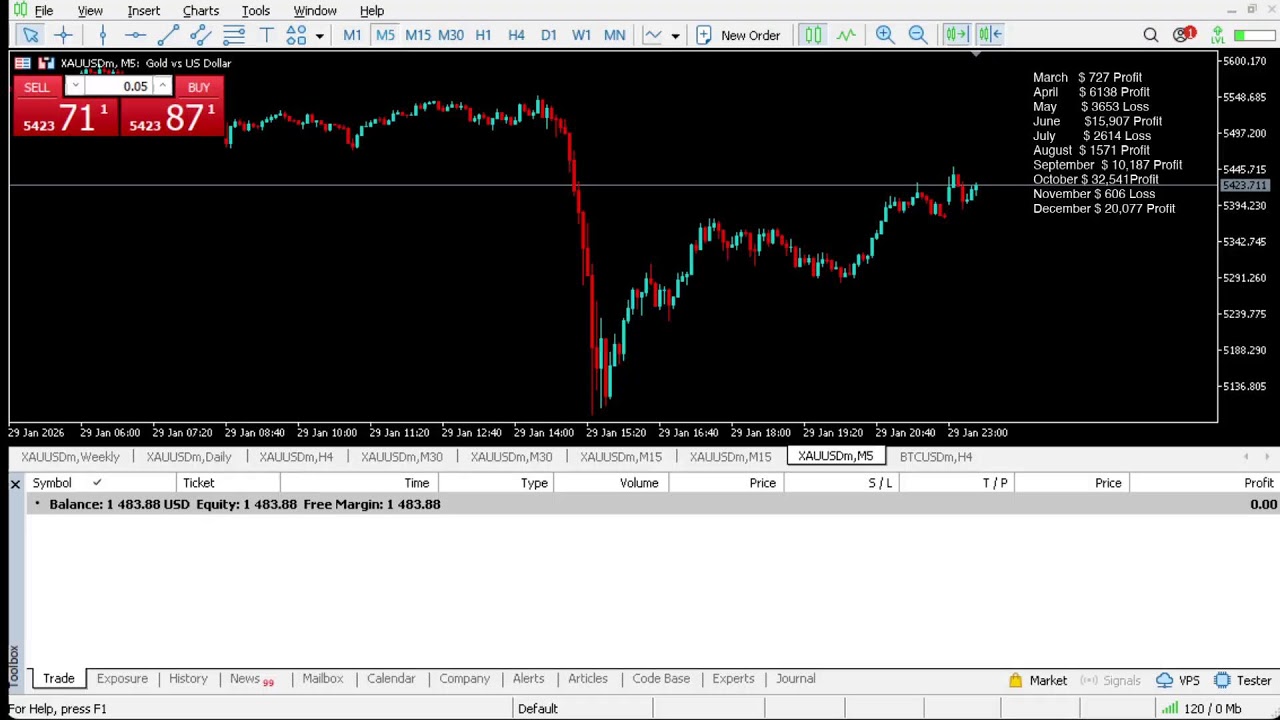Image resolution: width=1280 pixels, height=720 pixels.
Task: Click the LVL level icon
Action: tap(1218, 35)
